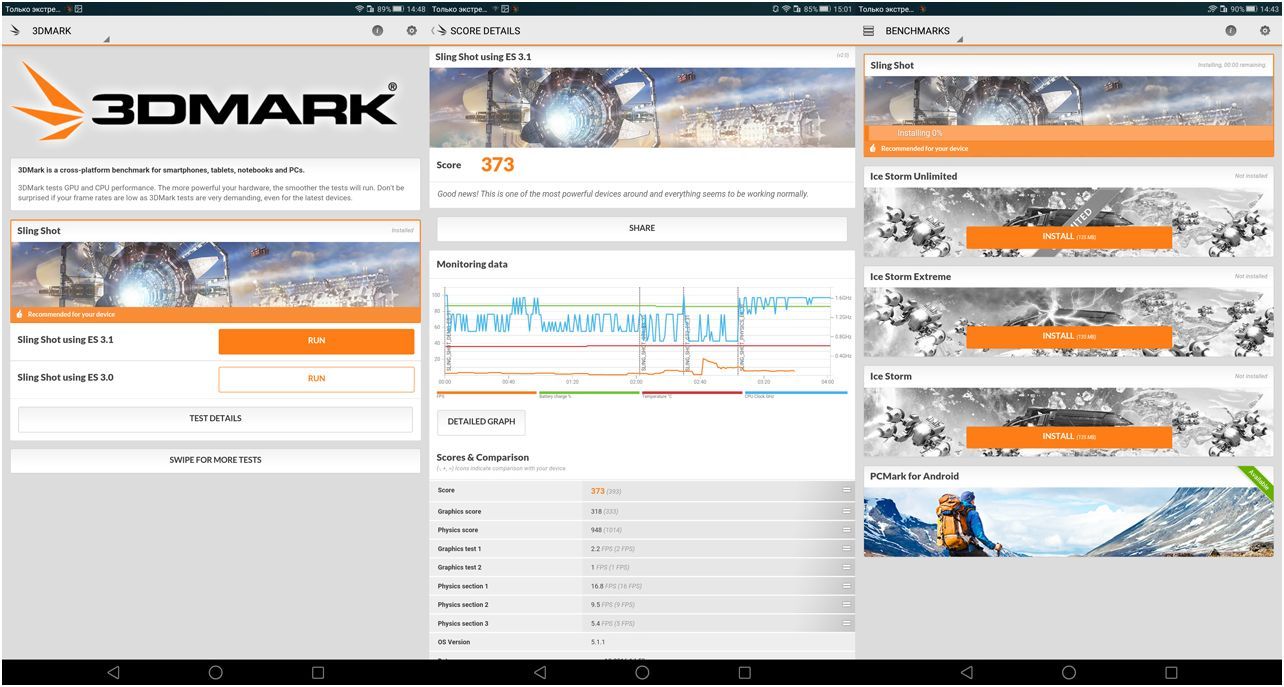Tap the info icon in the BENCHMARKS header

click(x=1230, y=31)
